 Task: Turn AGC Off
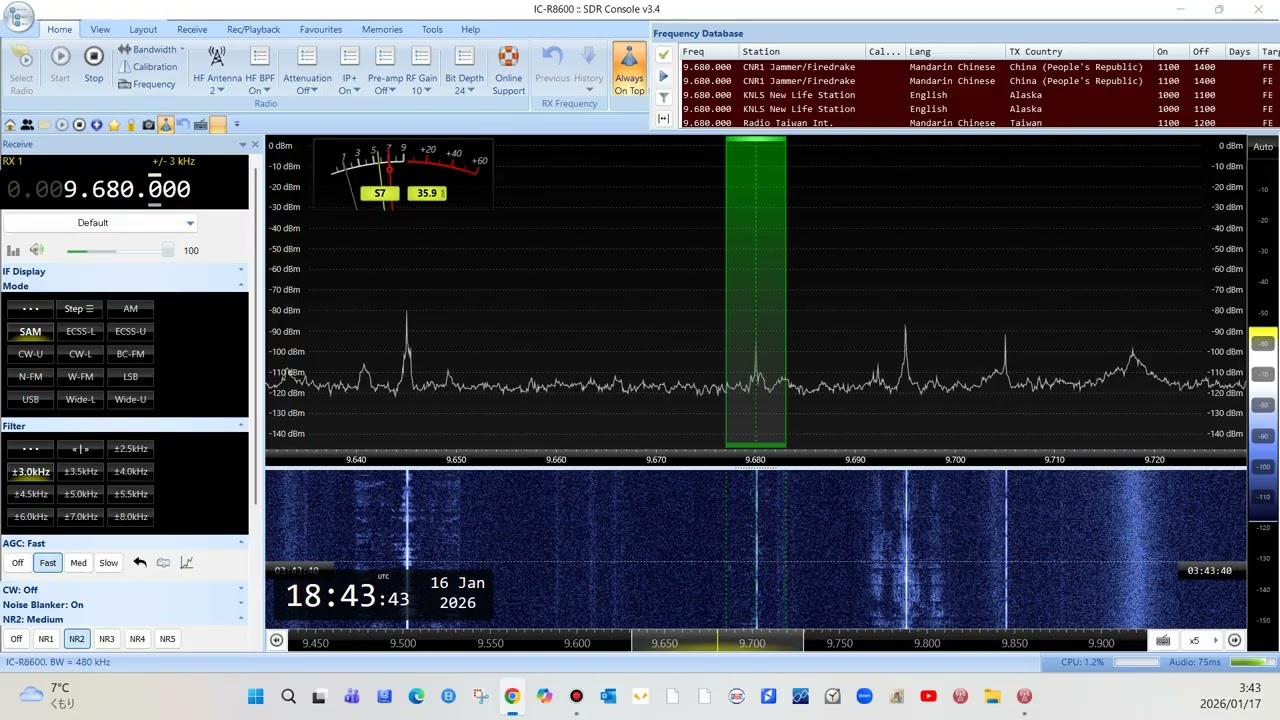(17, 563)
